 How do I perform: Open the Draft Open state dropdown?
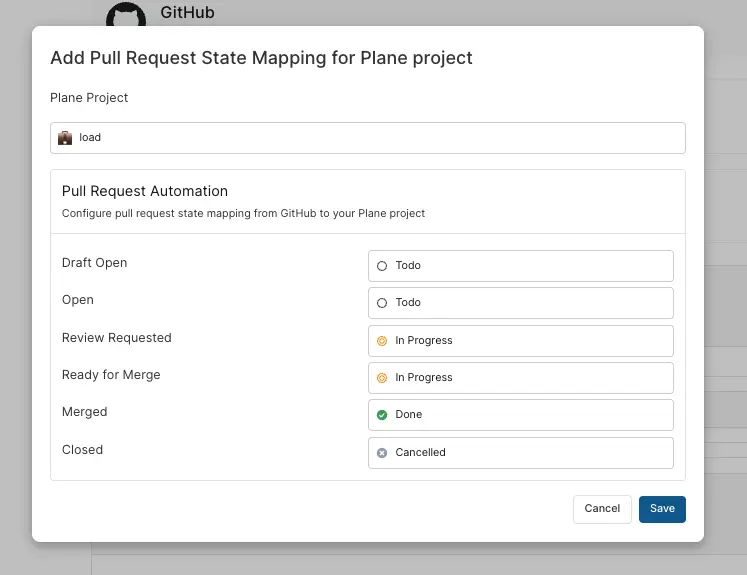(520, 266)
